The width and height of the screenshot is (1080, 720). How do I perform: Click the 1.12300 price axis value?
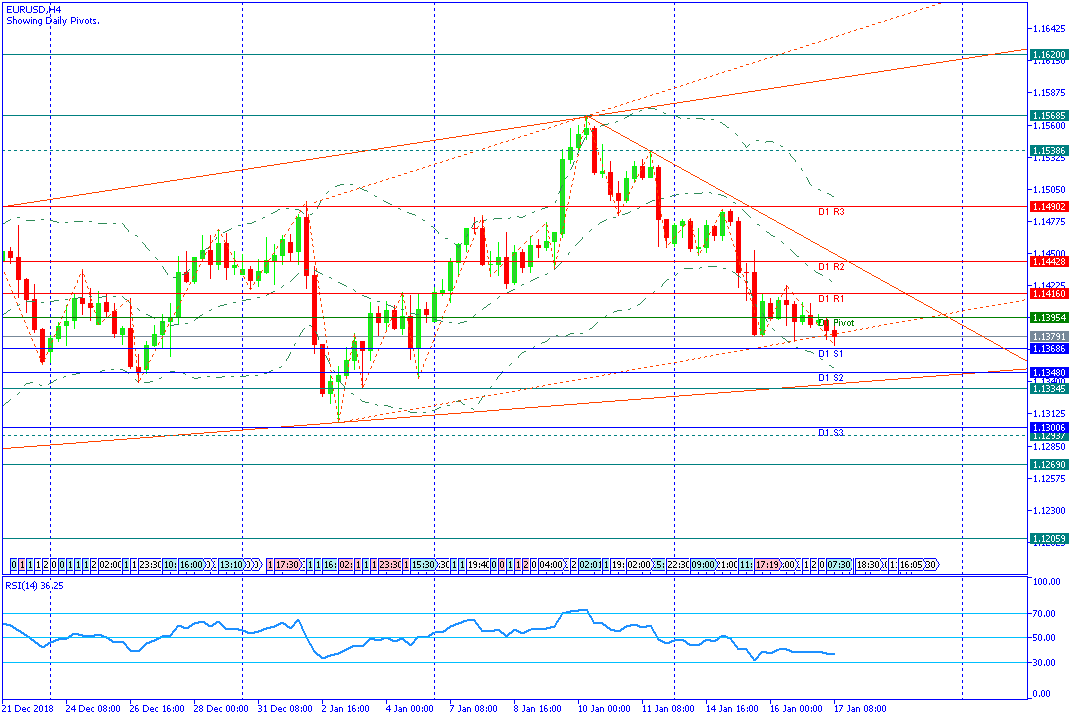coord(1049,511)
